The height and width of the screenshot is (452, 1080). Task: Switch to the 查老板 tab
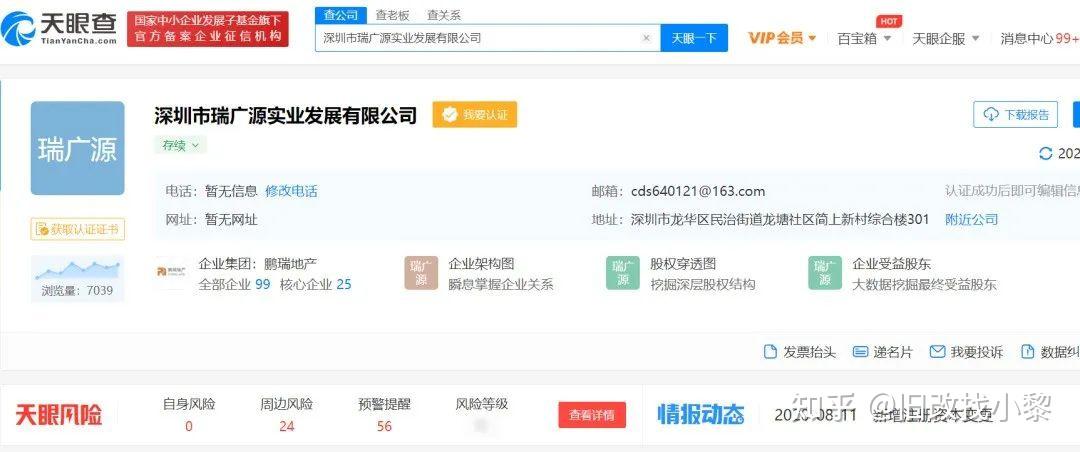(x=393, y=15)
